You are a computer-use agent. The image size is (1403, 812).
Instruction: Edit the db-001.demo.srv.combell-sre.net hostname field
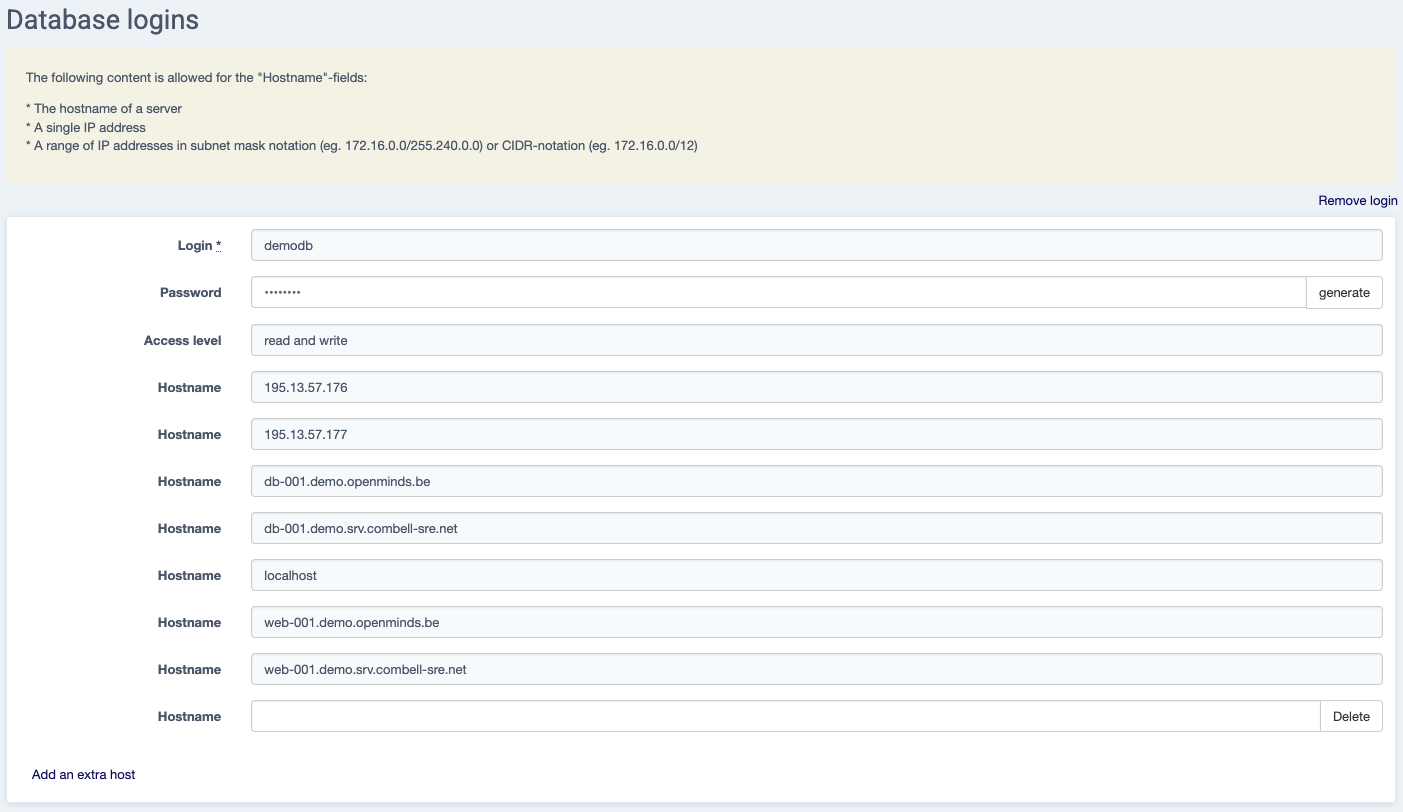click(x=816, y=528)
